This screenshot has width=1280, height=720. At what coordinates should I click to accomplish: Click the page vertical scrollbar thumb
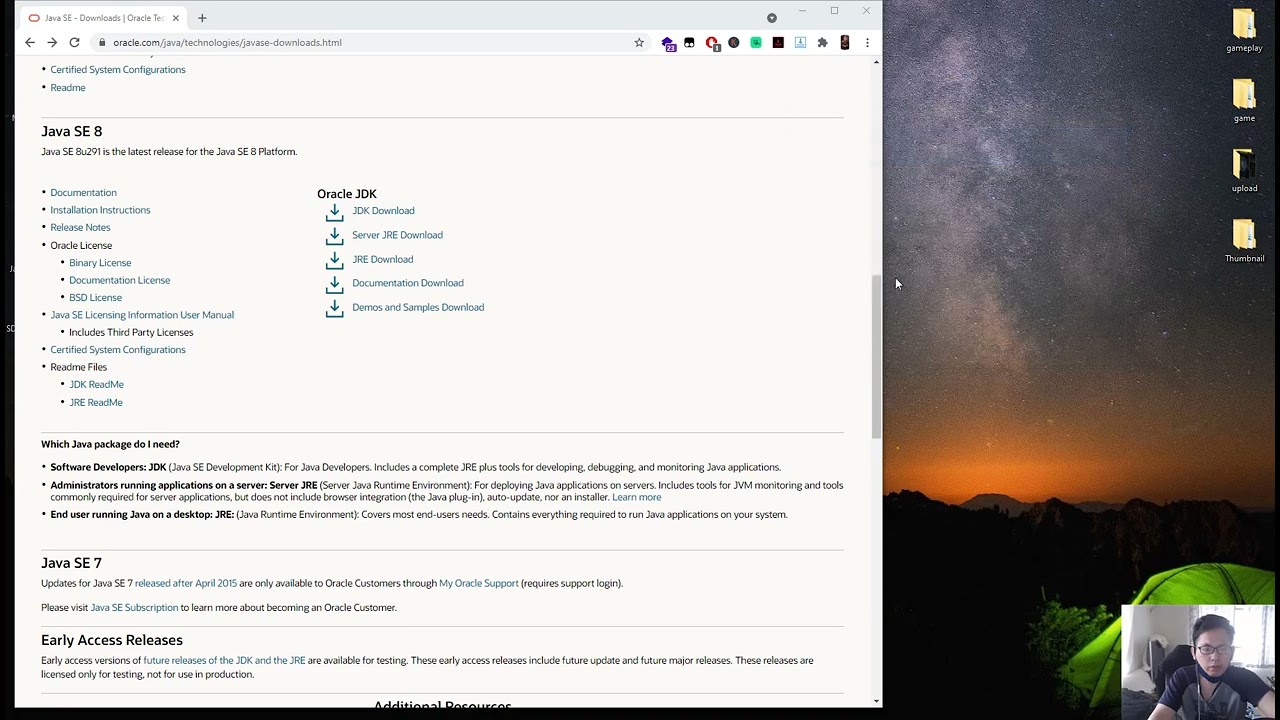tap(877, 357)
